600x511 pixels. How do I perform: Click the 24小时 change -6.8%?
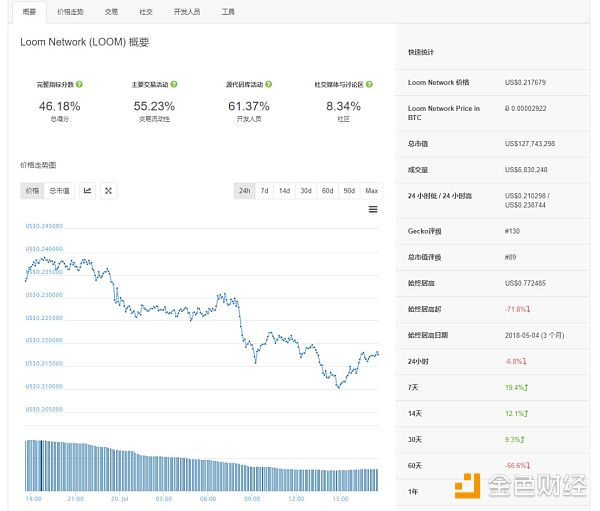tap(516, 361)
